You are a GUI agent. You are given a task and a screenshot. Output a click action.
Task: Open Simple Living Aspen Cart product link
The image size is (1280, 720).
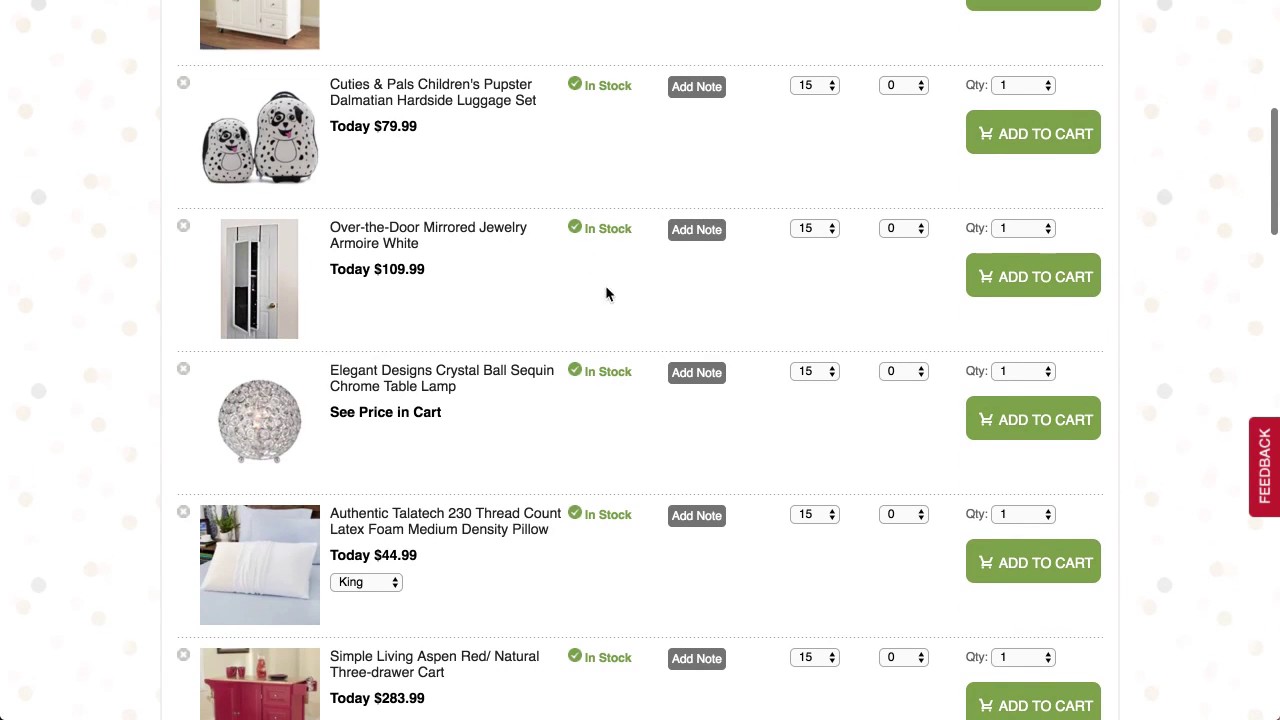click(x=434, y=664)
